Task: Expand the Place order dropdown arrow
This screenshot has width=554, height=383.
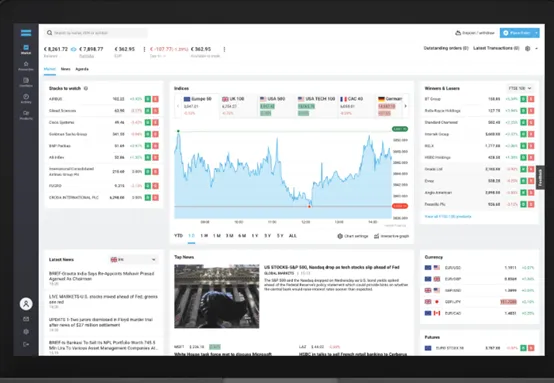Action: (x=536, y=33)
